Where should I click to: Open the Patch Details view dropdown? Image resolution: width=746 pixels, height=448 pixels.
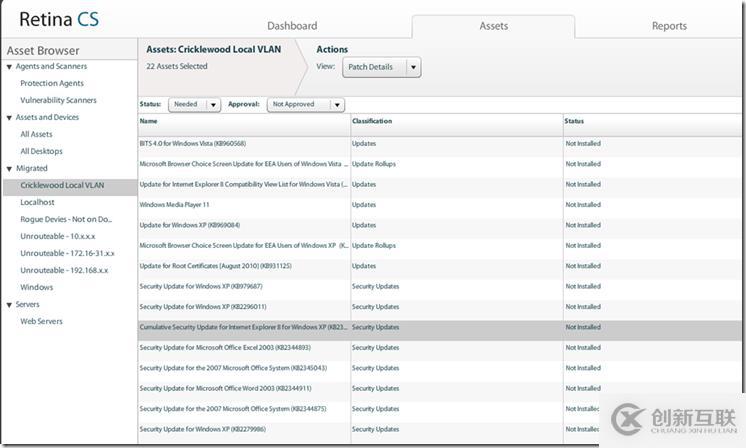382,67
